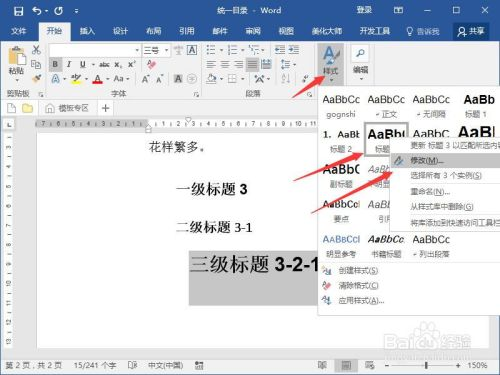This screenshot has width=500, height=375.
Task: Toggle superscript formatting
Action: (132, 64)
